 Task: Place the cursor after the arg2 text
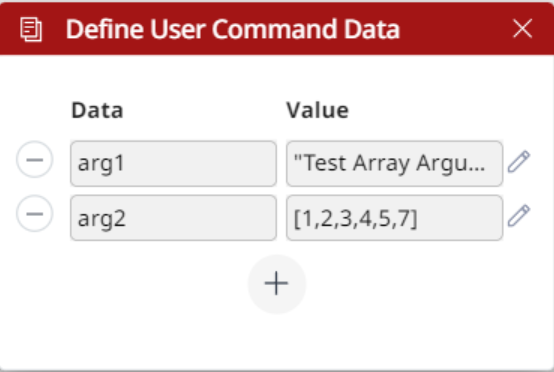coord(128,218)
